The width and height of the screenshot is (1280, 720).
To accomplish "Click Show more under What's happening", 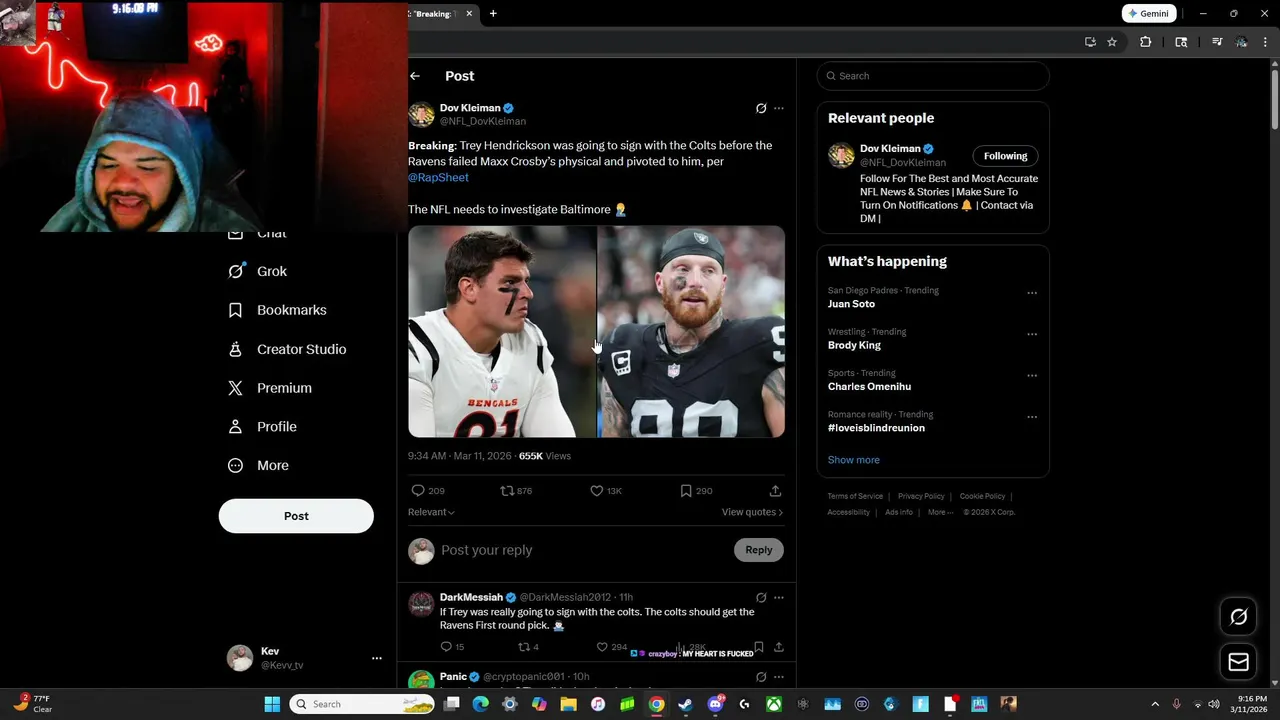I will point(854,460).
